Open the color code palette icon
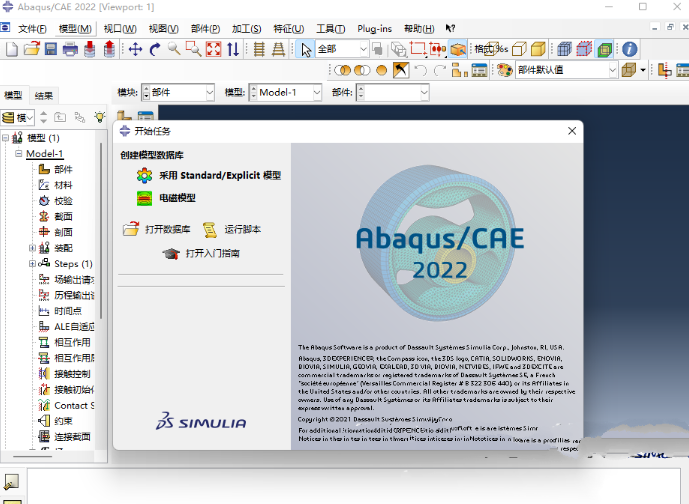 tap(502, 70)
